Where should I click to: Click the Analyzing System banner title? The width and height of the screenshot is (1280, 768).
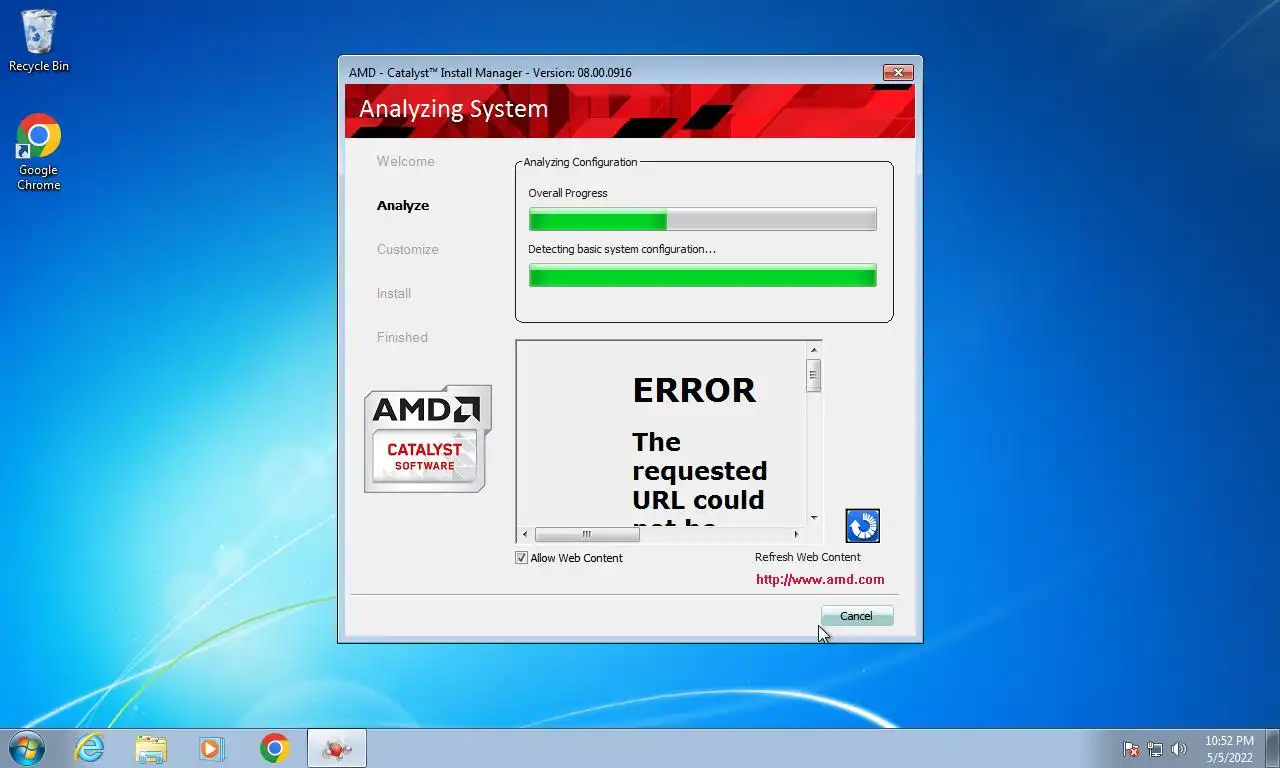(x=453, y=109)
